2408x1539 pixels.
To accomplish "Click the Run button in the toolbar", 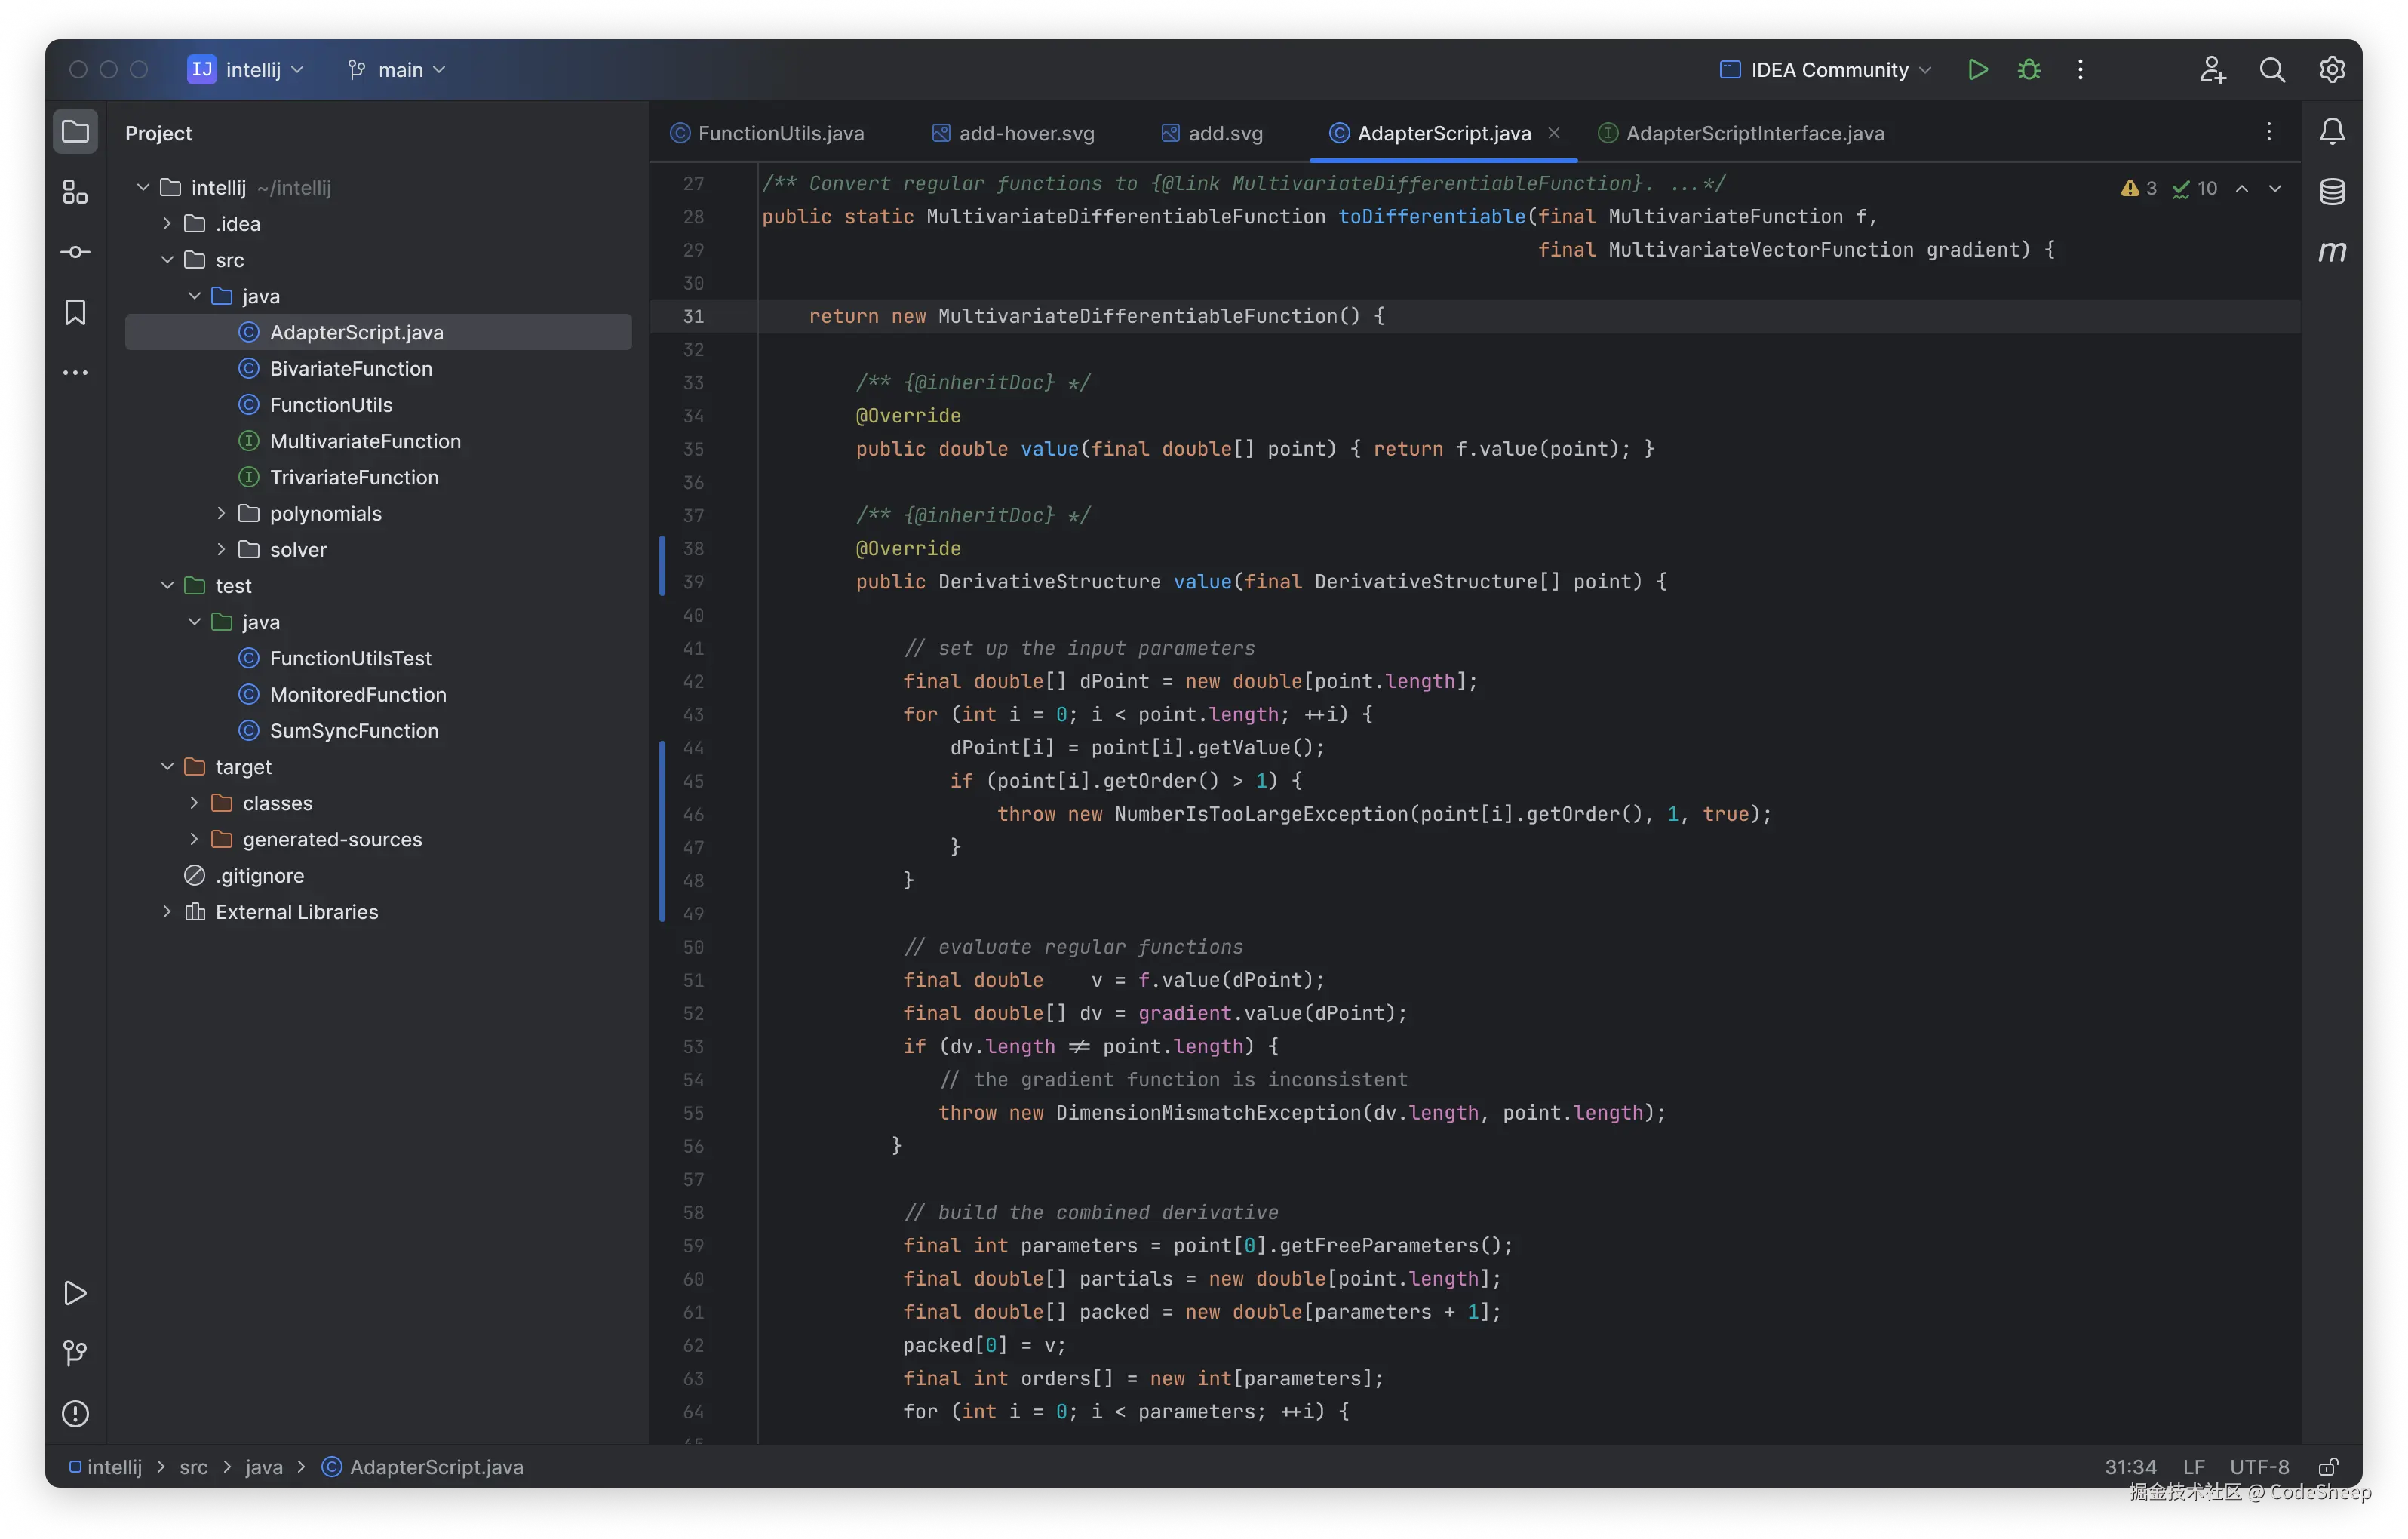I will coord(1977,70).
